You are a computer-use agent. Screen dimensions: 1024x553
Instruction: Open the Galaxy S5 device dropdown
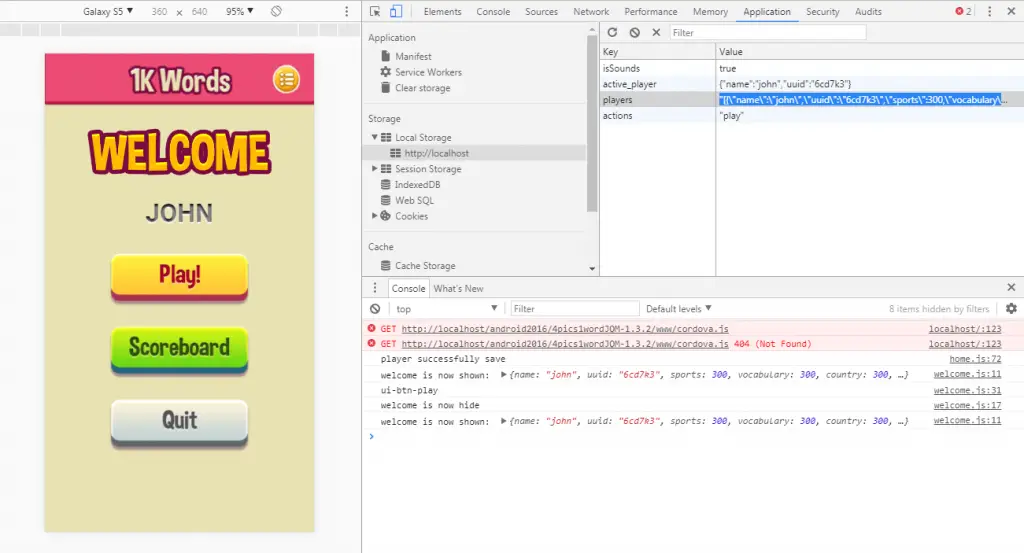tap(108, 11)
